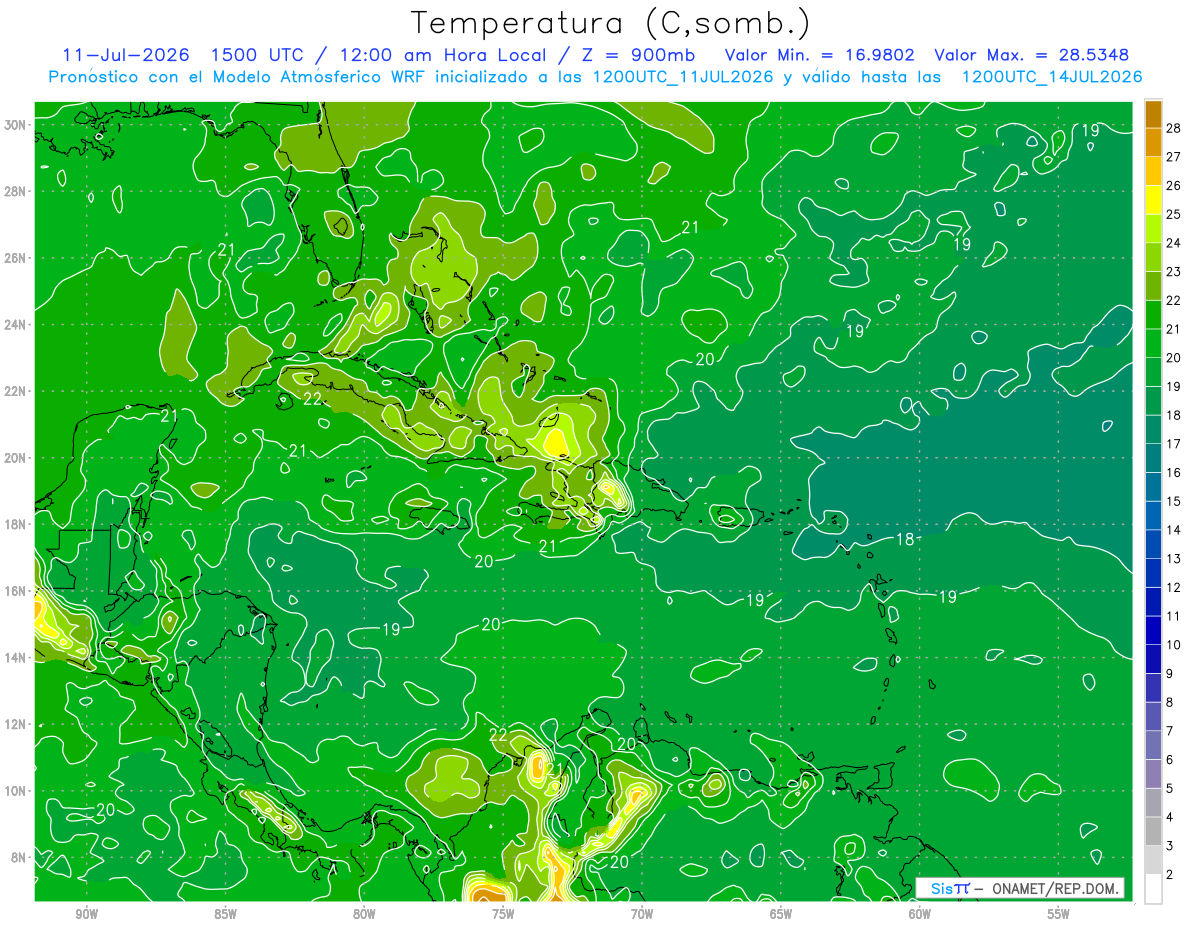Image resolution: width=1200 pixels, height=927 pixels.
Task: Click the dark blue swatch between 10 and 11
Action: point(1153,630)
